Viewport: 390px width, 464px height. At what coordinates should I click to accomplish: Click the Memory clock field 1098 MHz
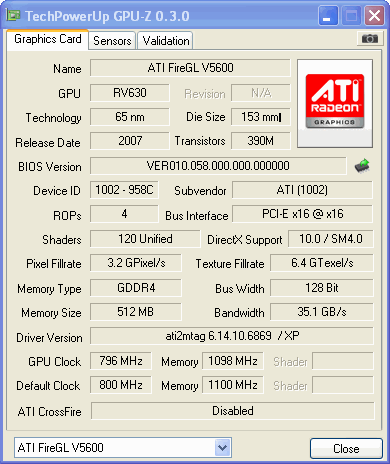pos(233,361)
